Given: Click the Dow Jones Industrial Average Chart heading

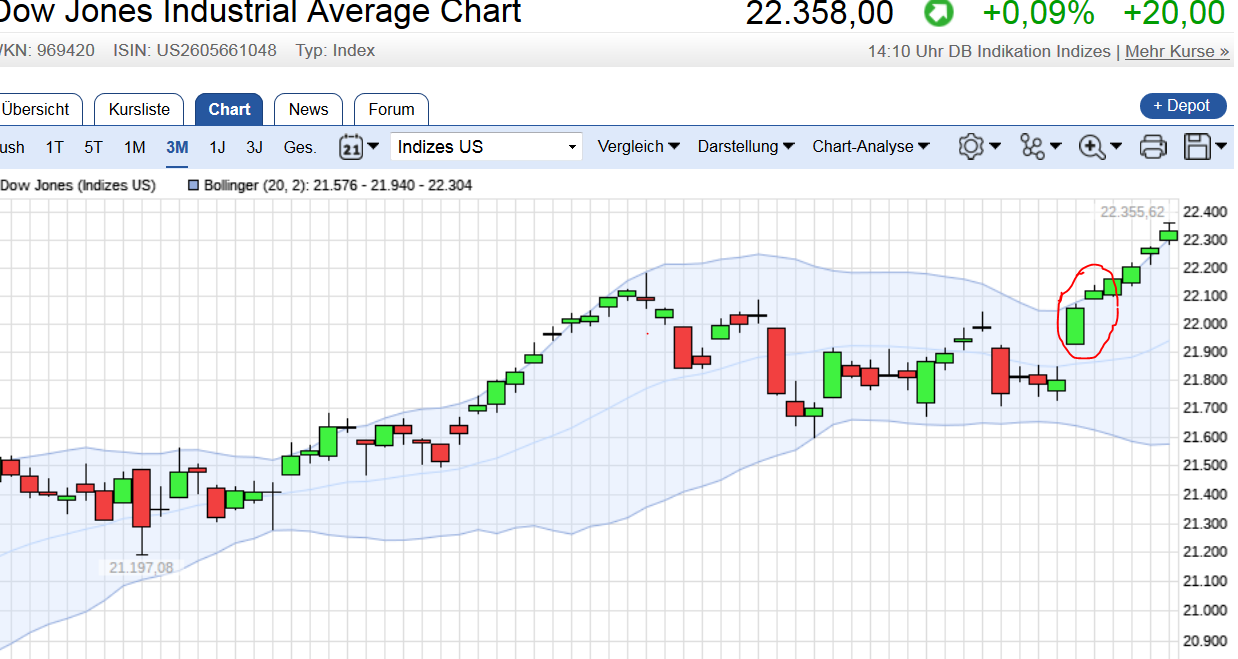Looking at the screenshot, I should pos(260,12).
